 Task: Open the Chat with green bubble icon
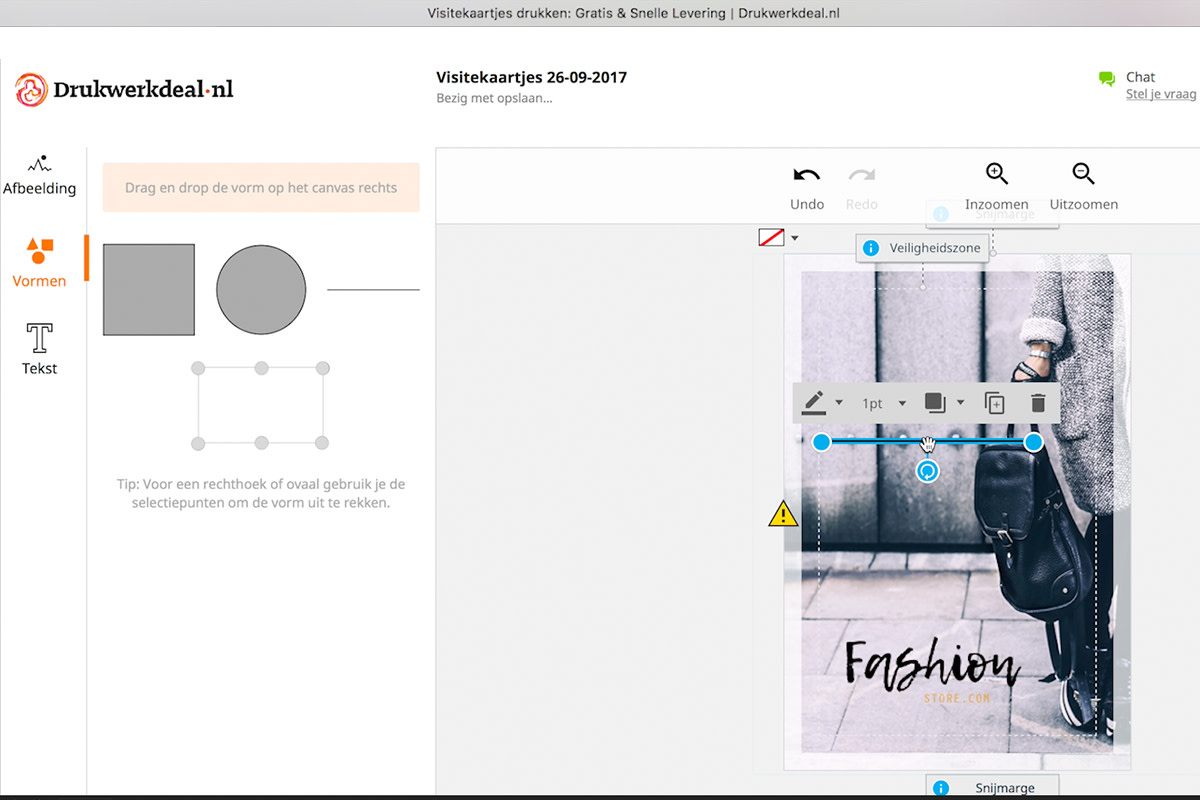1126,77
